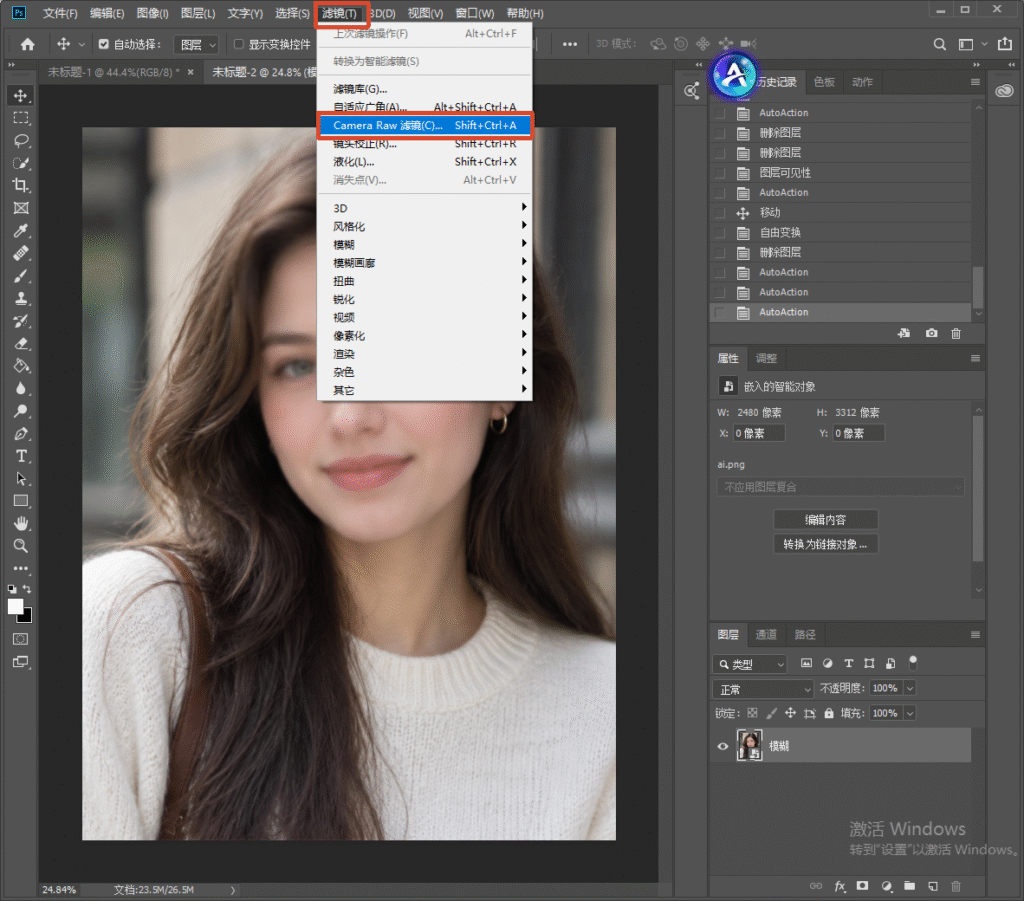Add a layer style fx icon
The width and height of the screenshot is (1024, 901).
pos(840,886)
